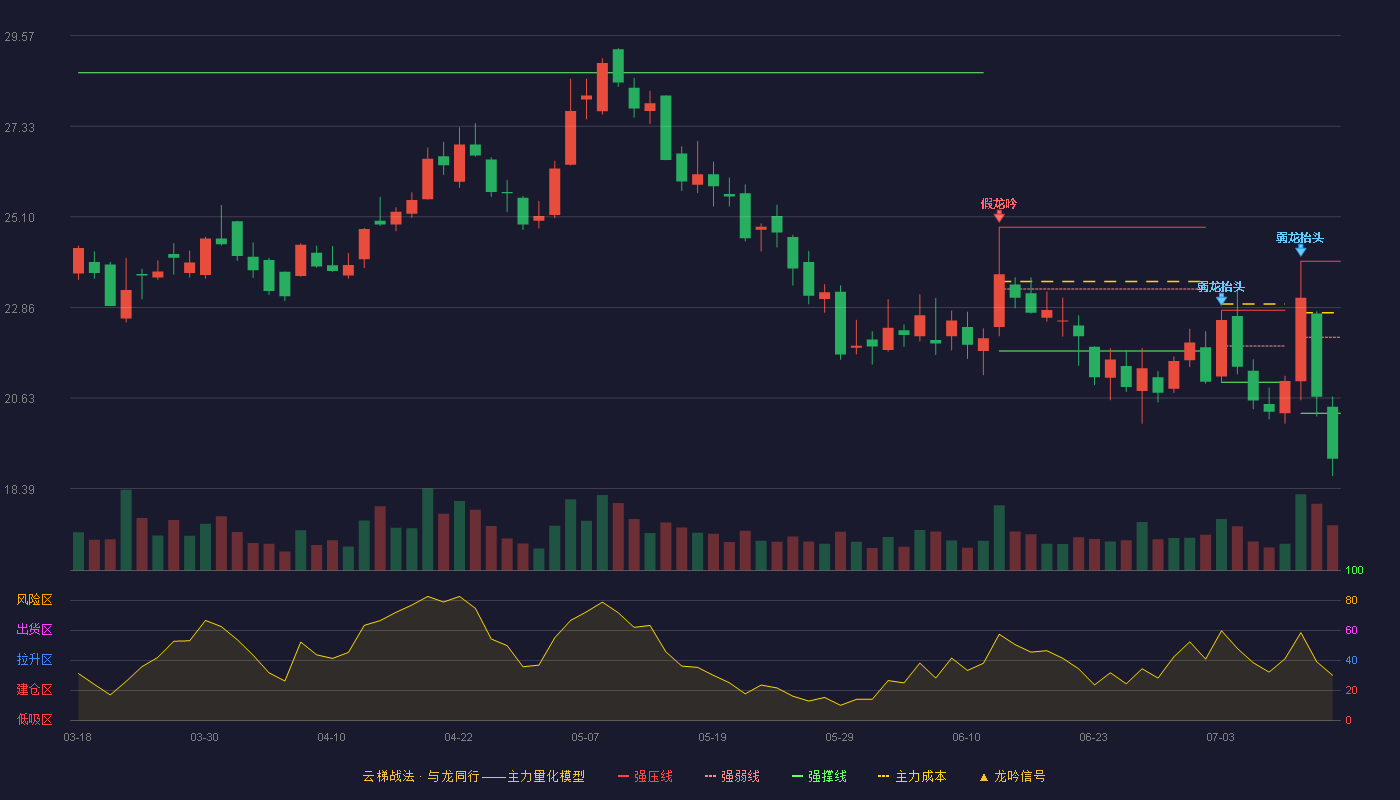Click the 建仓区 zone label
The image size is (1400, 800).
[x=34, y=690]
